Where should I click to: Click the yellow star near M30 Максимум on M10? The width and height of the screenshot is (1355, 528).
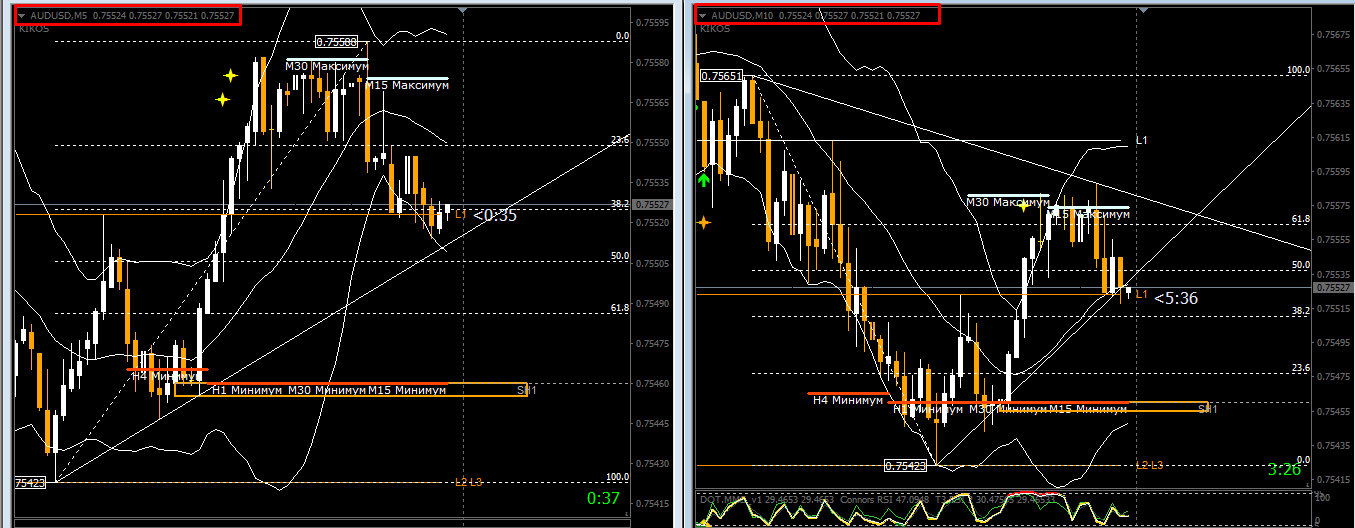[x=1023, y=207]
